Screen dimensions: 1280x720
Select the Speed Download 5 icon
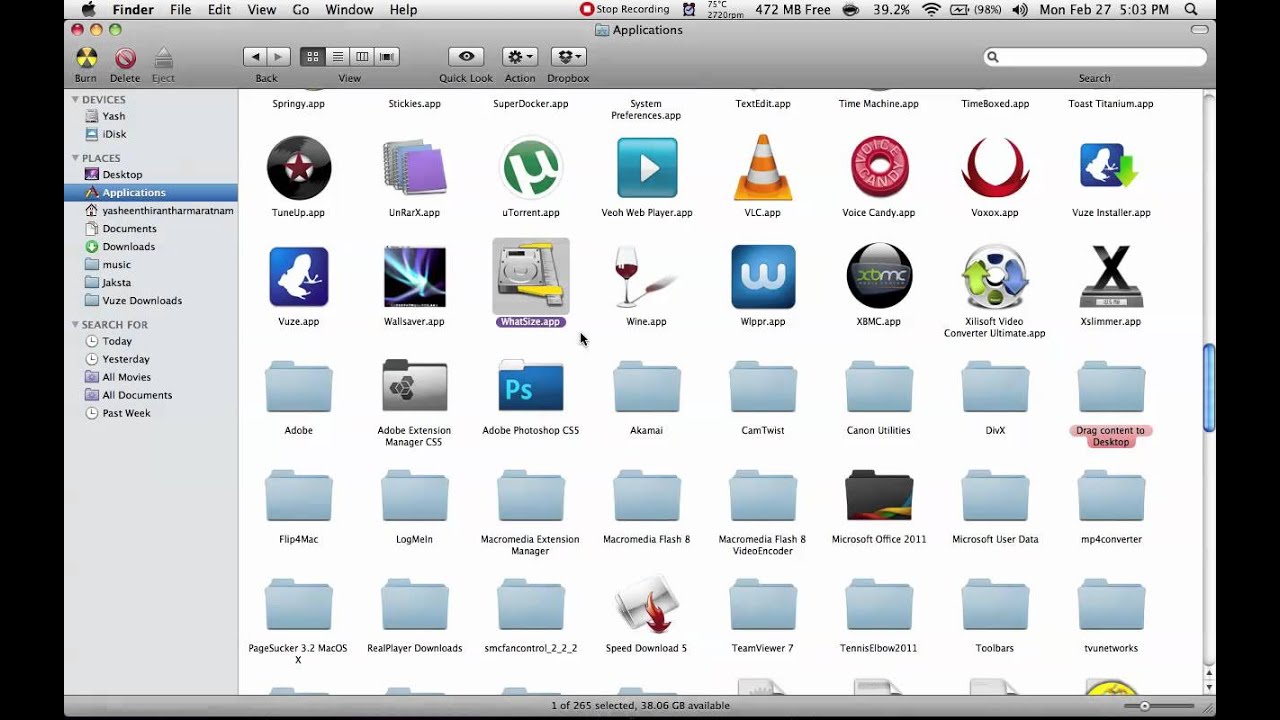tap(646, 604)
